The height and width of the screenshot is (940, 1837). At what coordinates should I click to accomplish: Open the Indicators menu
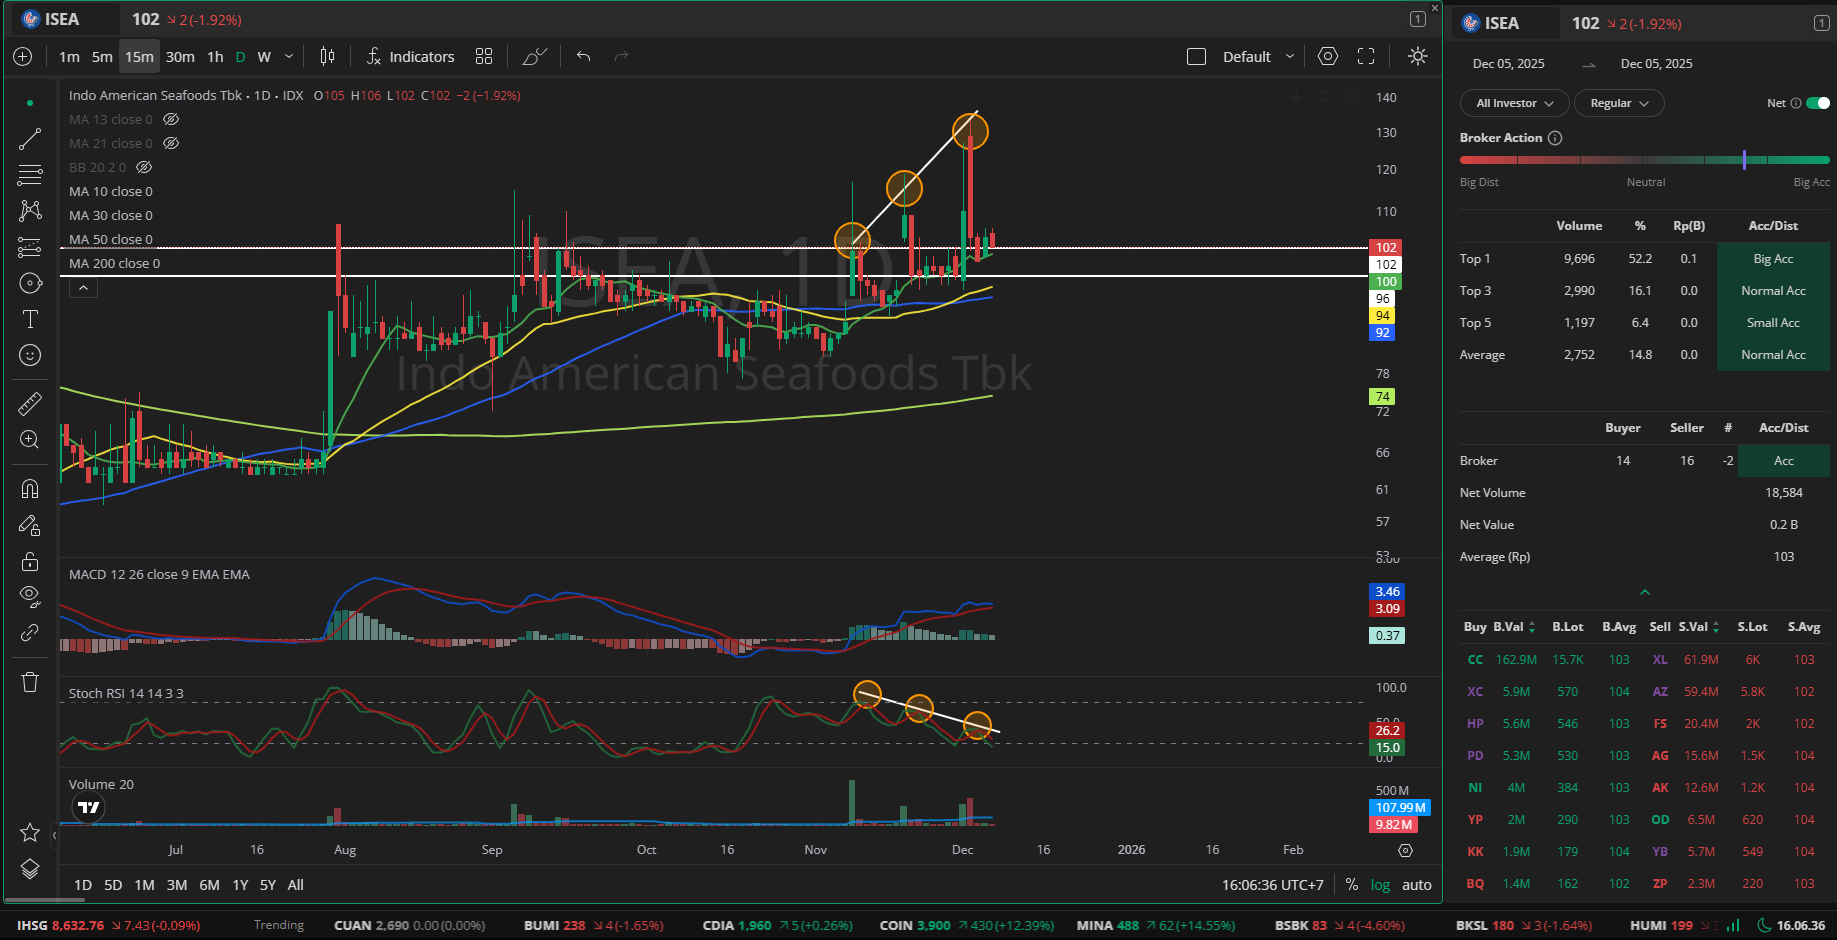pos(410,57)
